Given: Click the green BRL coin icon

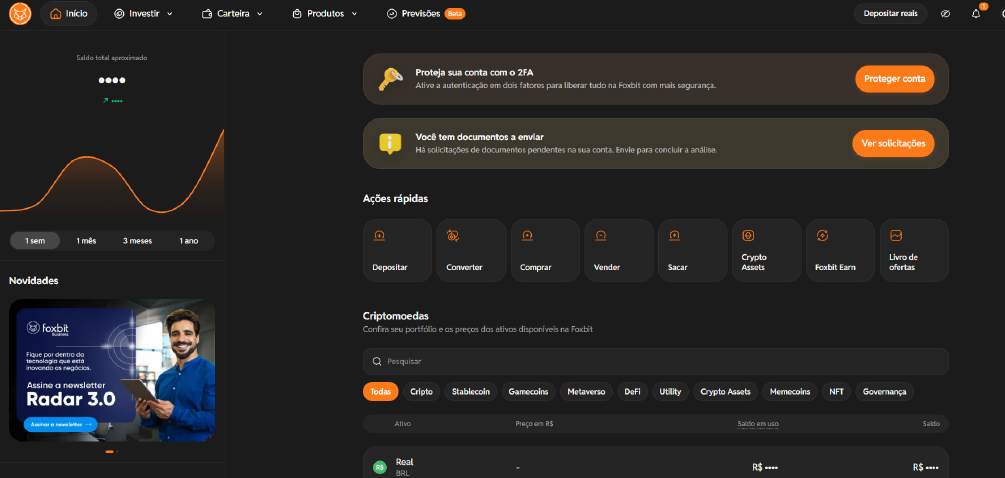Looking at the screenshot, I should 380,468.
